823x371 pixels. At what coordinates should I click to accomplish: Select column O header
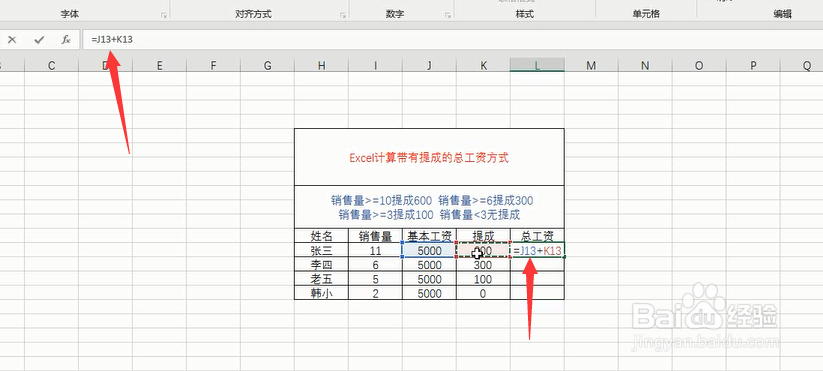699,65
